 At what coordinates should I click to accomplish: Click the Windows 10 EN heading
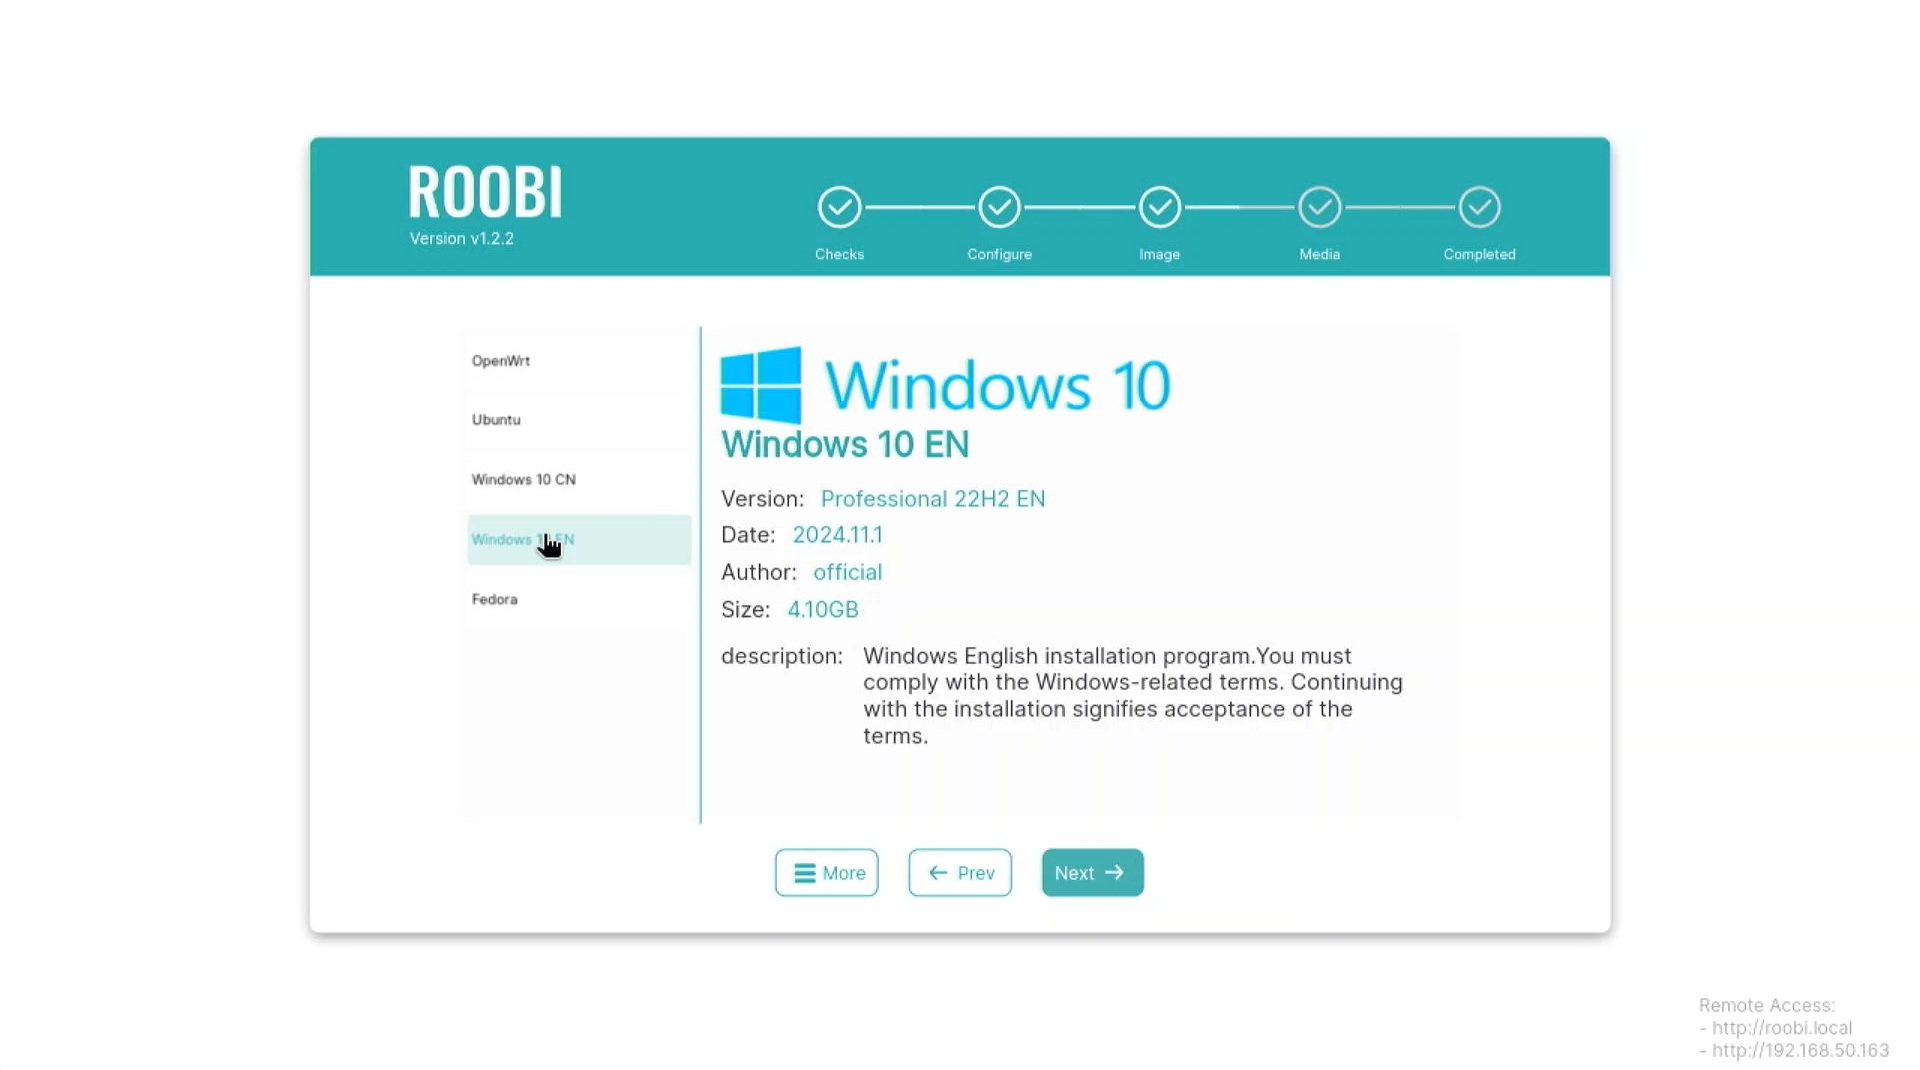(x=845, y=445)
